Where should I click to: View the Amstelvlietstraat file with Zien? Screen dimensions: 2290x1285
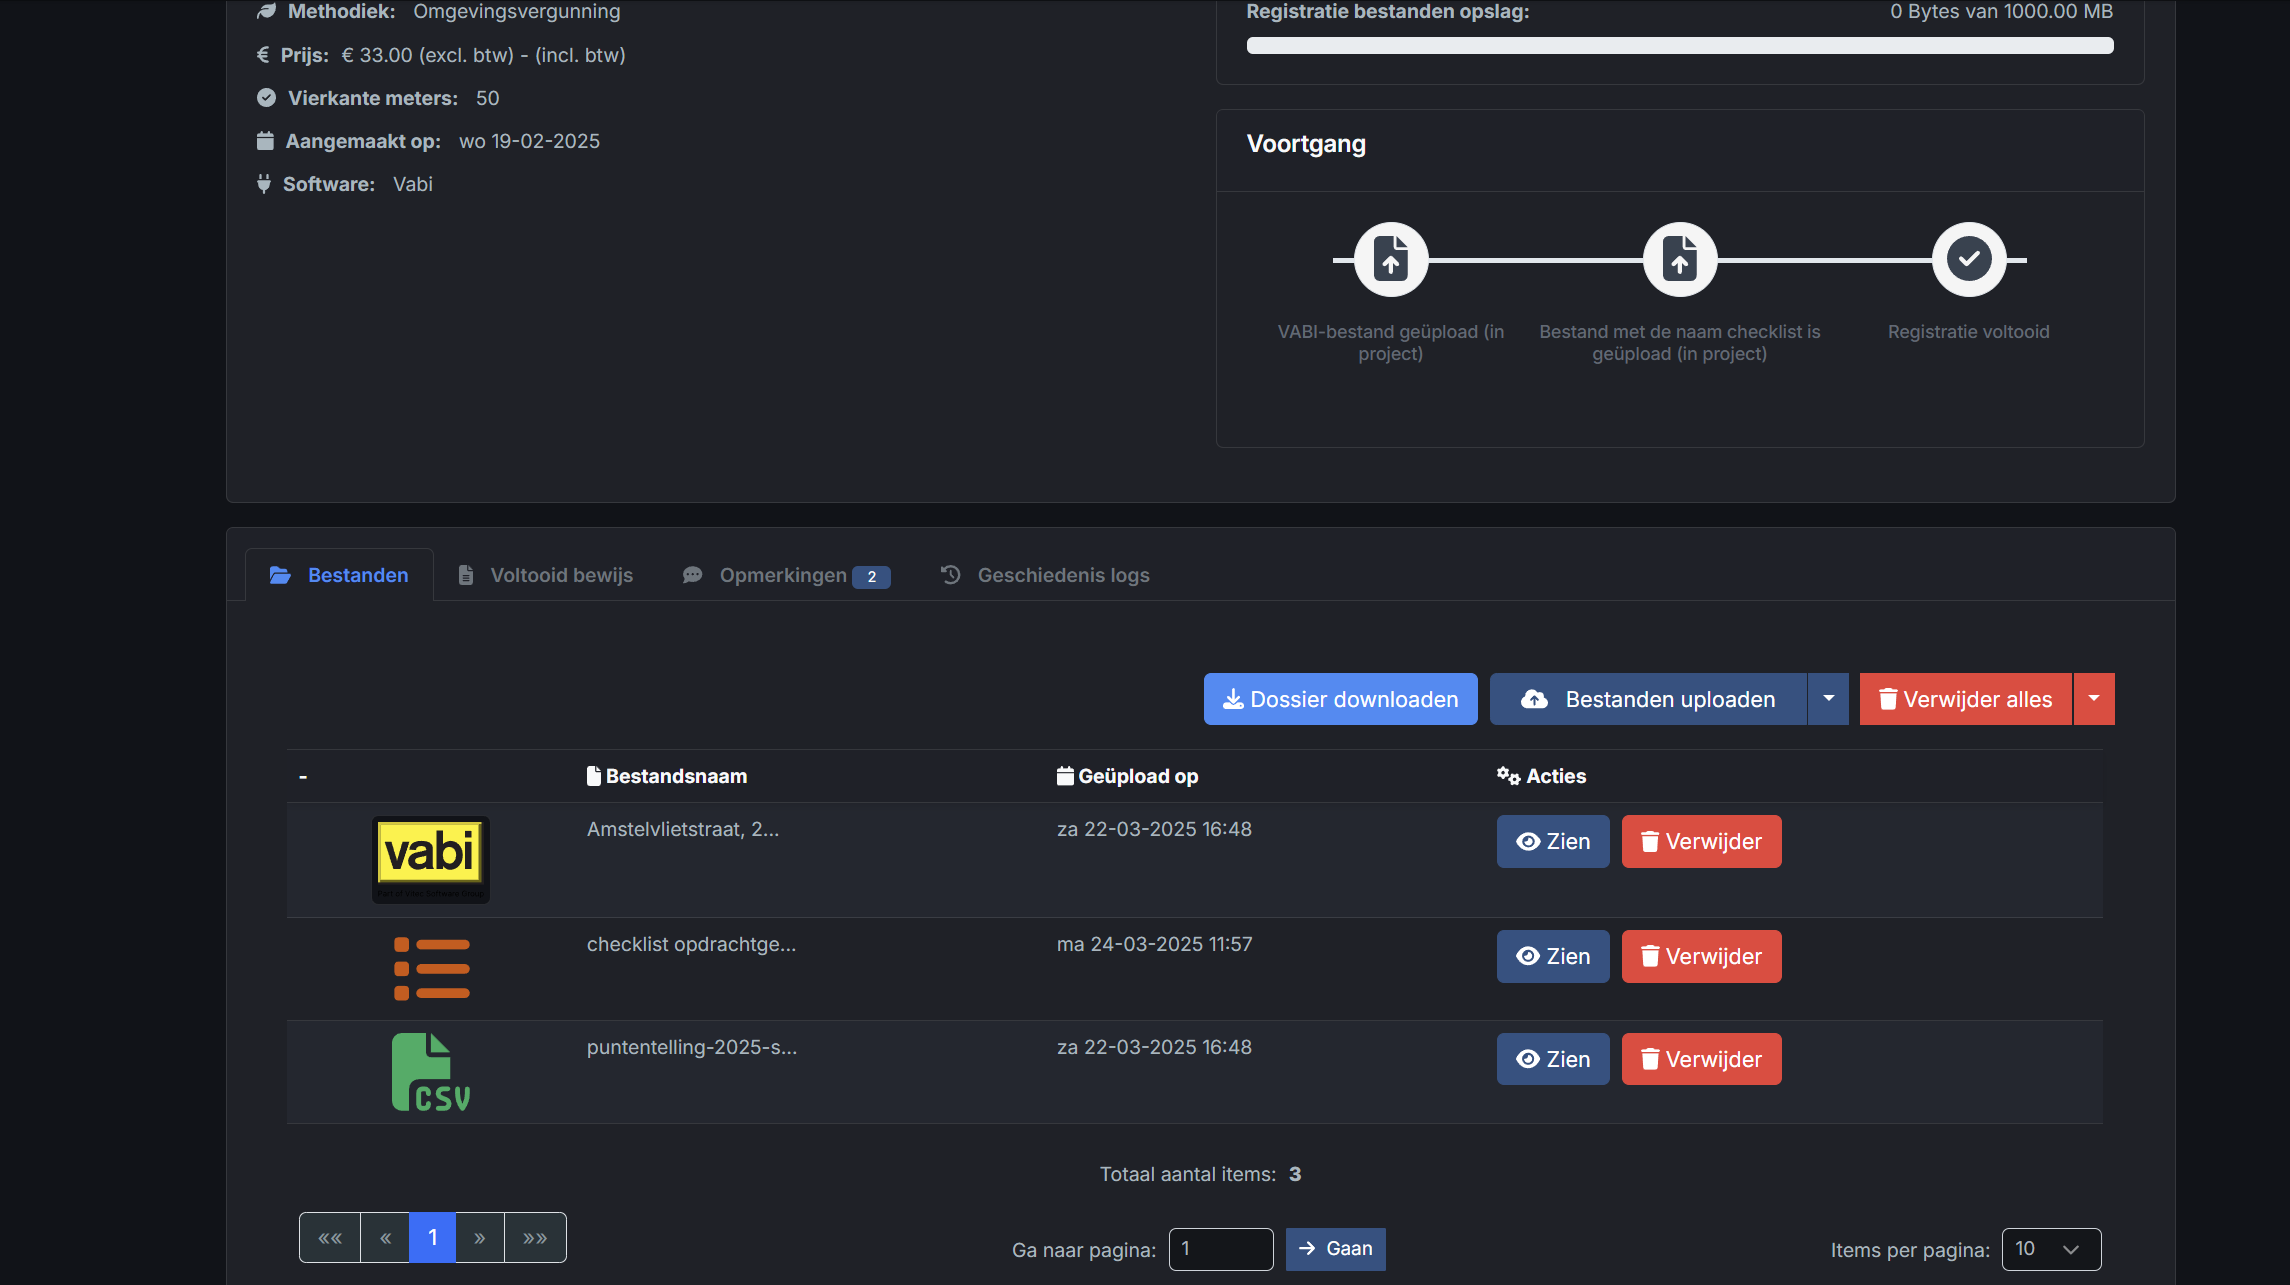tap(1553, 841)
